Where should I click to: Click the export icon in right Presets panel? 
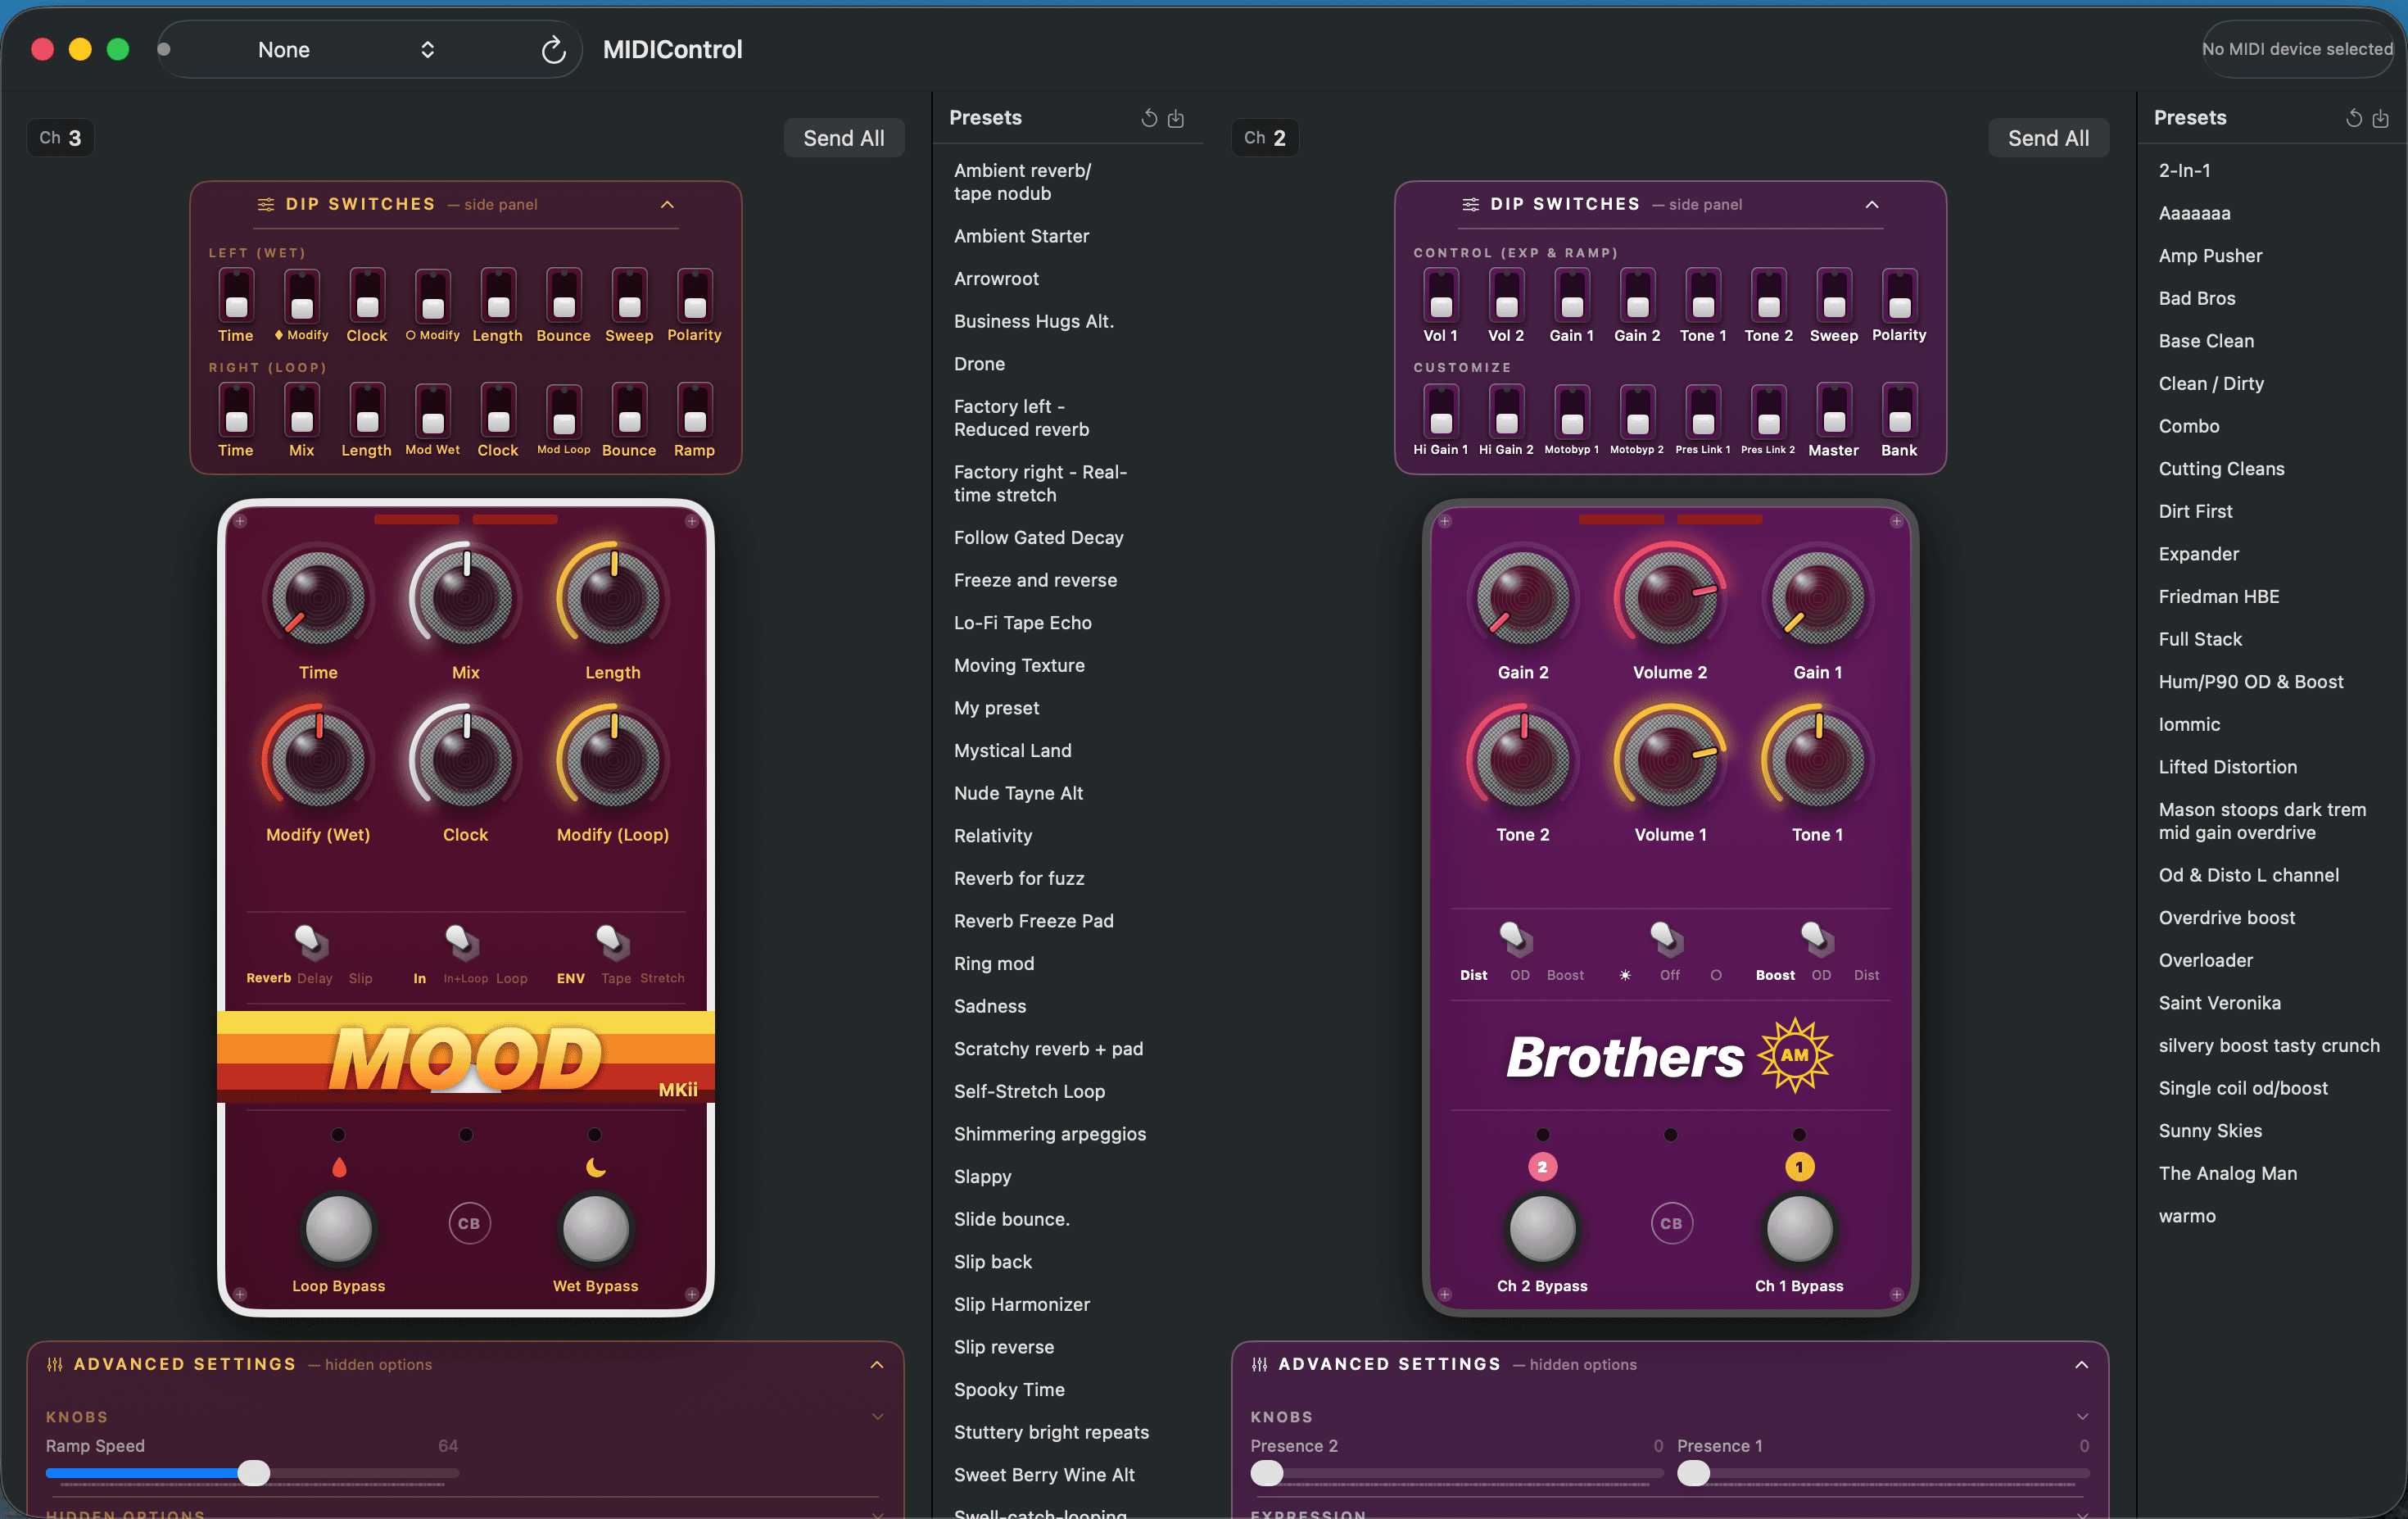pos(2383,118)
